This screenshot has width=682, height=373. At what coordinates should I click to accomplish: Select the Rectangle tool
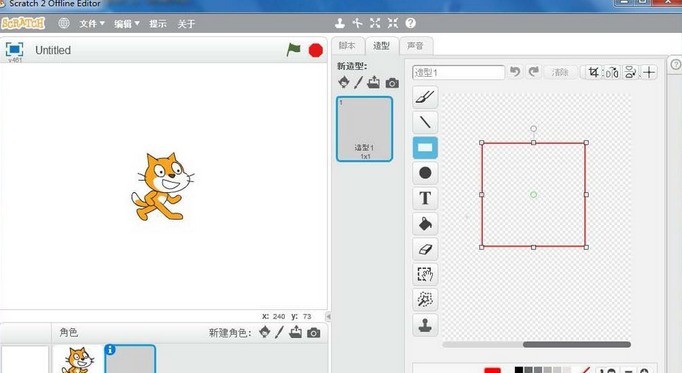pyautogui.click(x=425, y=147)
